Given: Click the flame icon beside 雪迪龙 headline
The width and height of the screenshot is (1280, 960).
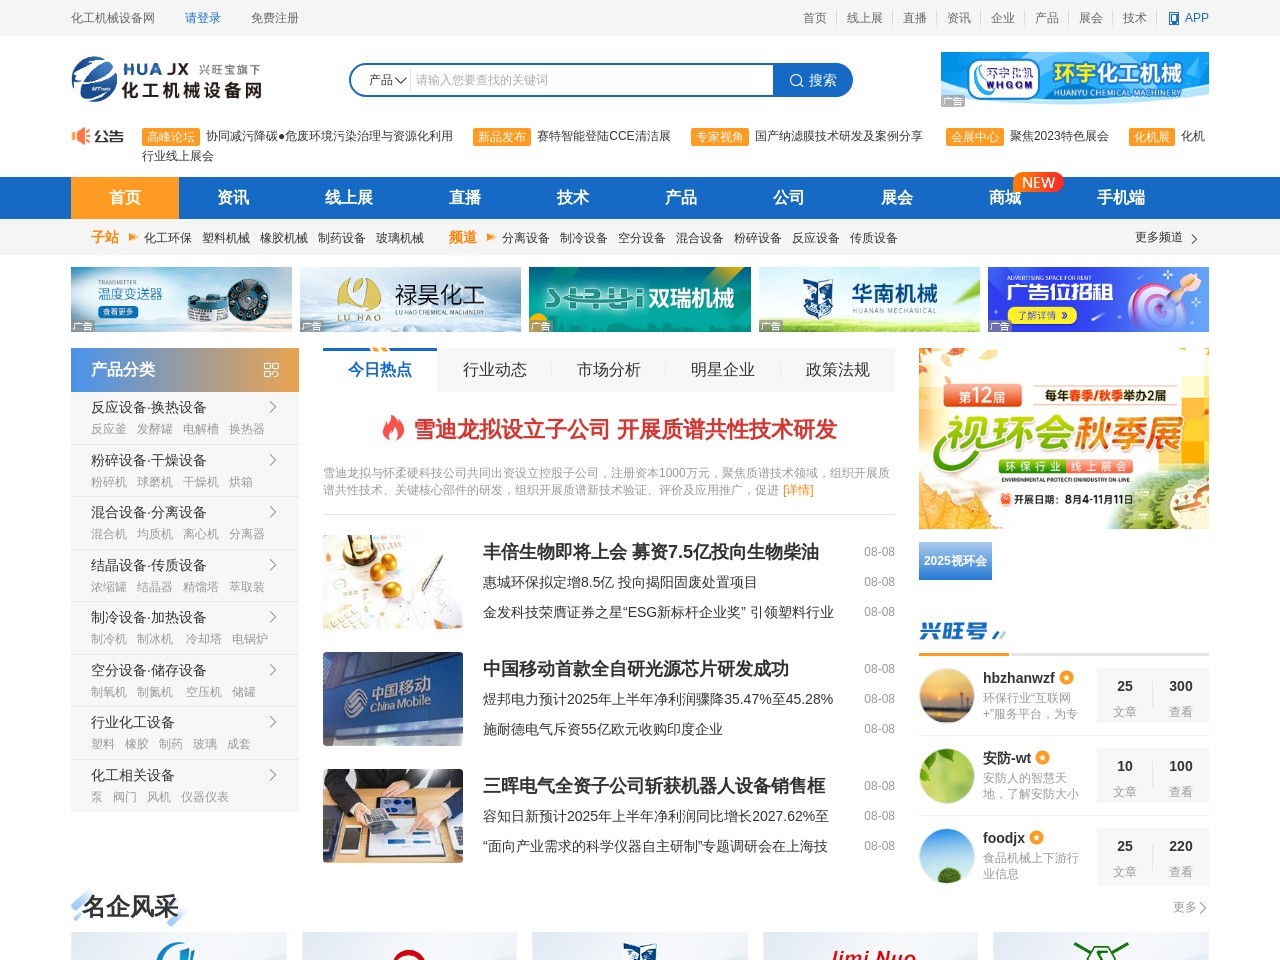Looking at the screenshot, I should (x=389, y=430).
